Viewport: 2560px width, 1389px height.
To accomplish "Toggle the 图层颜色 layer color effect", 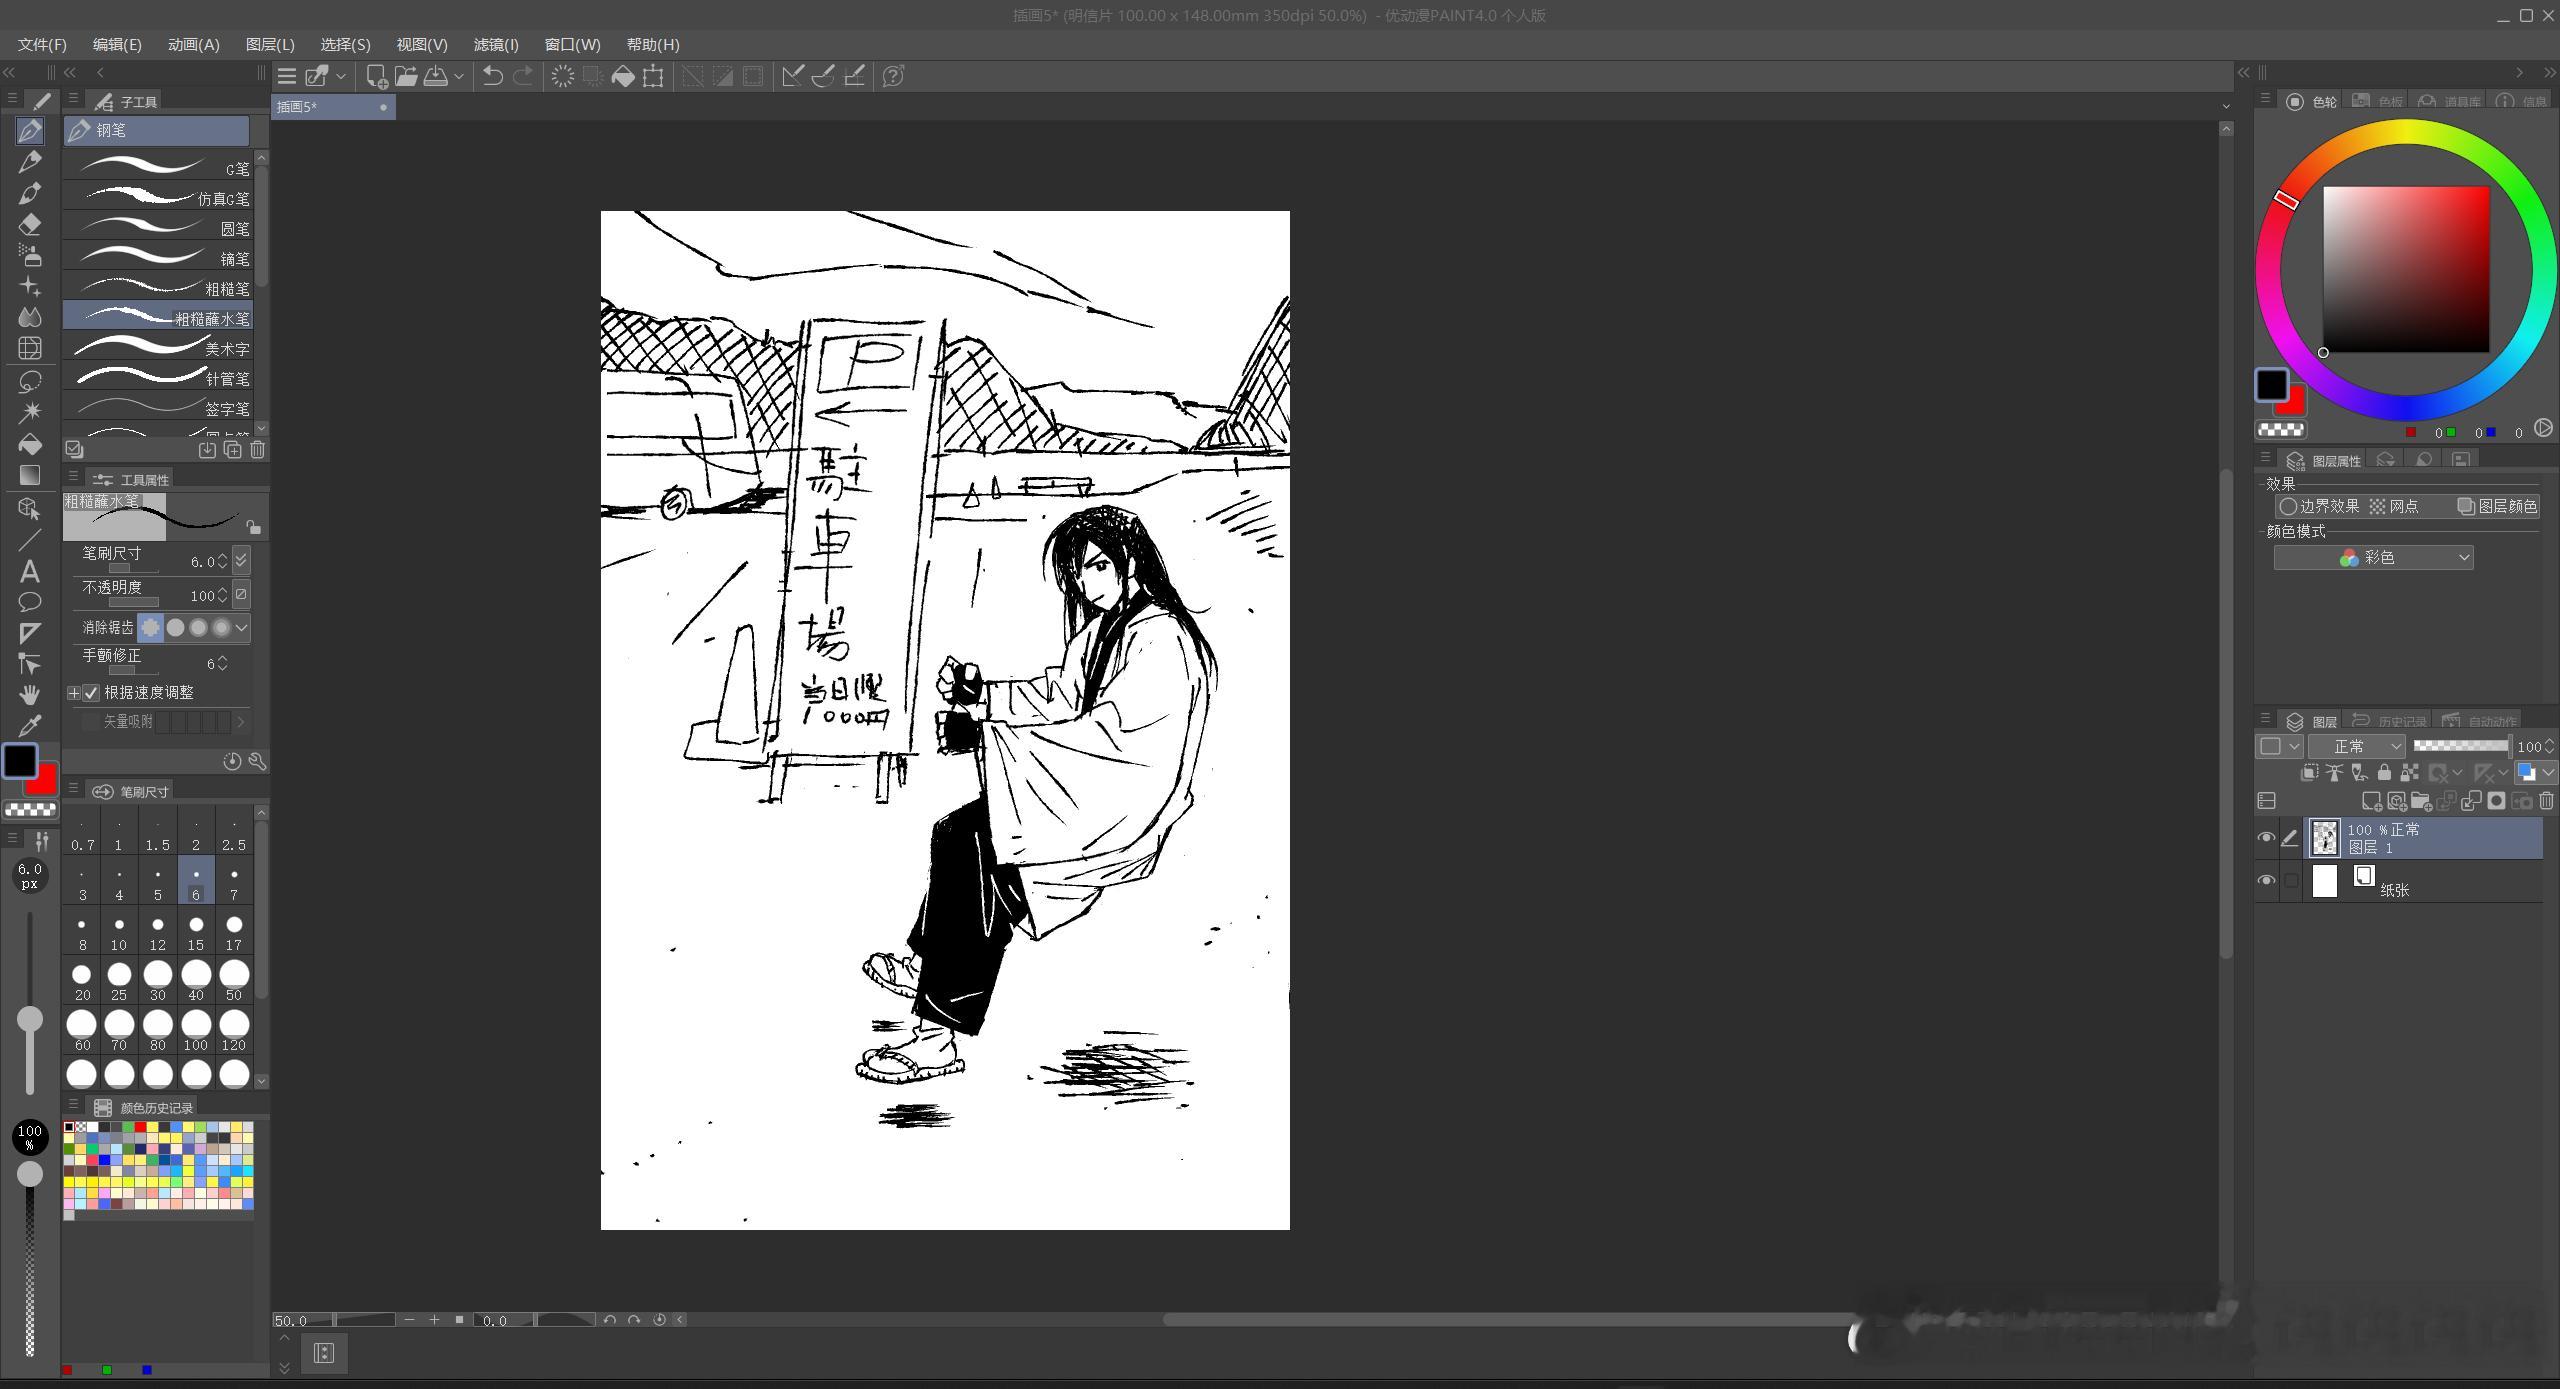I will (x=2497, y=507).
